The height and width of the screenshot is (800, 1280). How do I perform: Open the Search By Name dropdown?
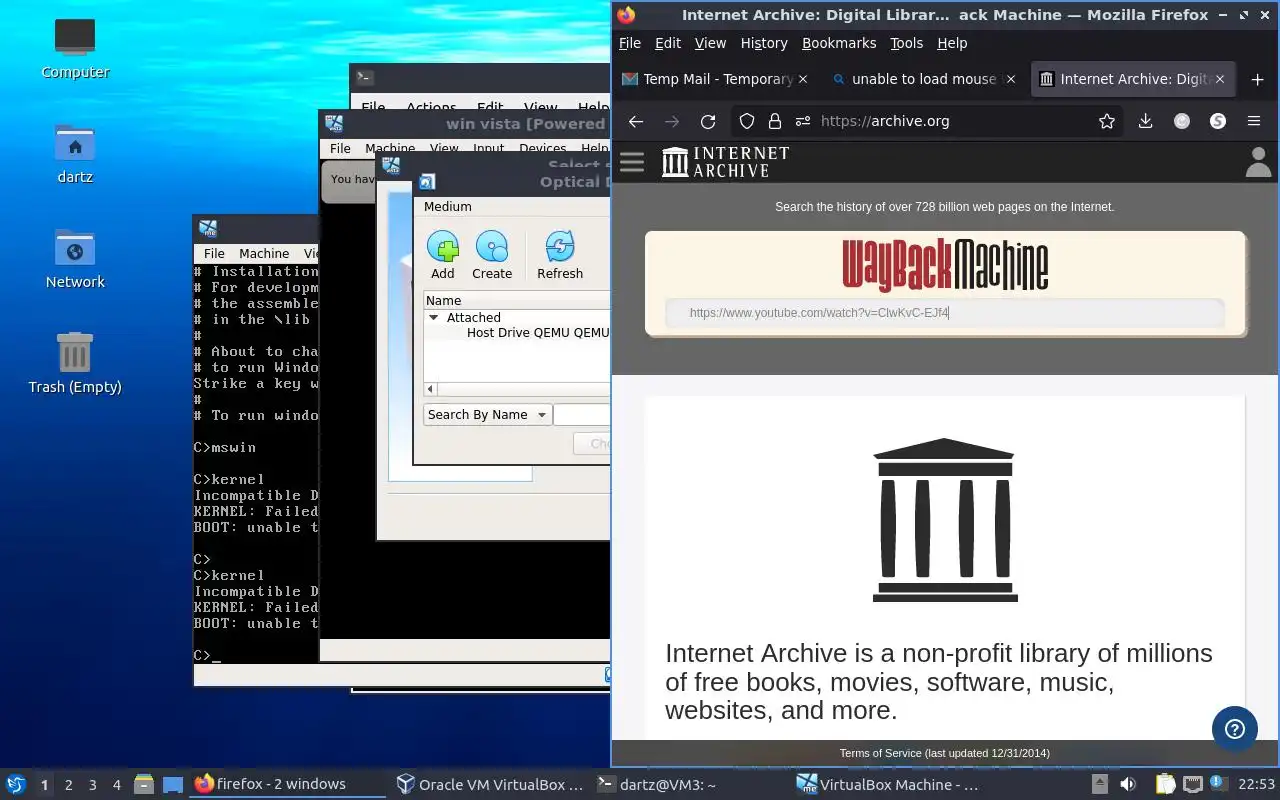[487, 415]
